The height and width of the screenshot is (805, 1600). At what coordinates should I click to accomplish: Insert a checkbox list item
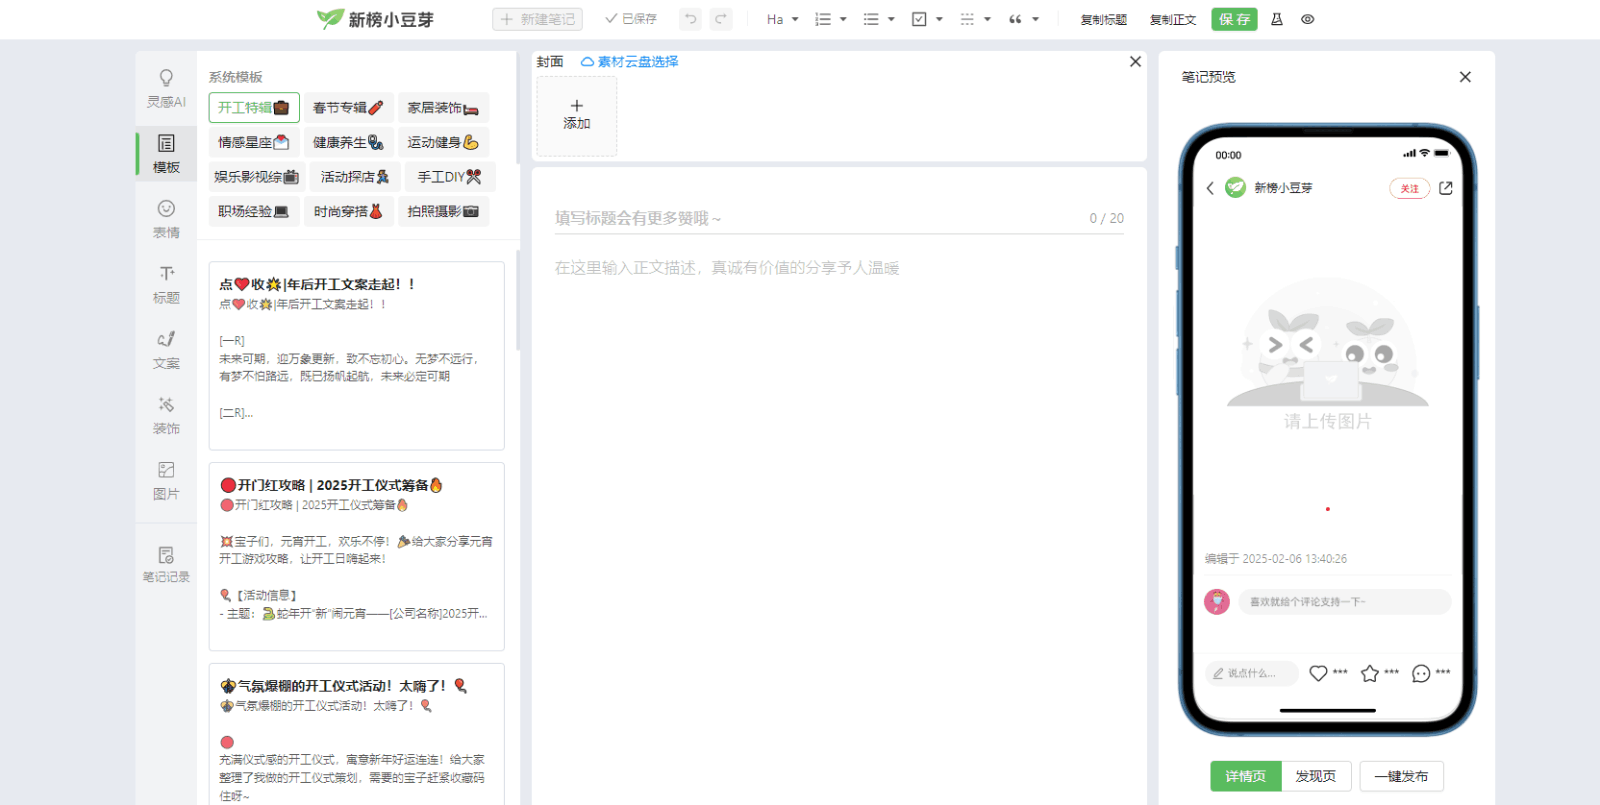(919, 19)
